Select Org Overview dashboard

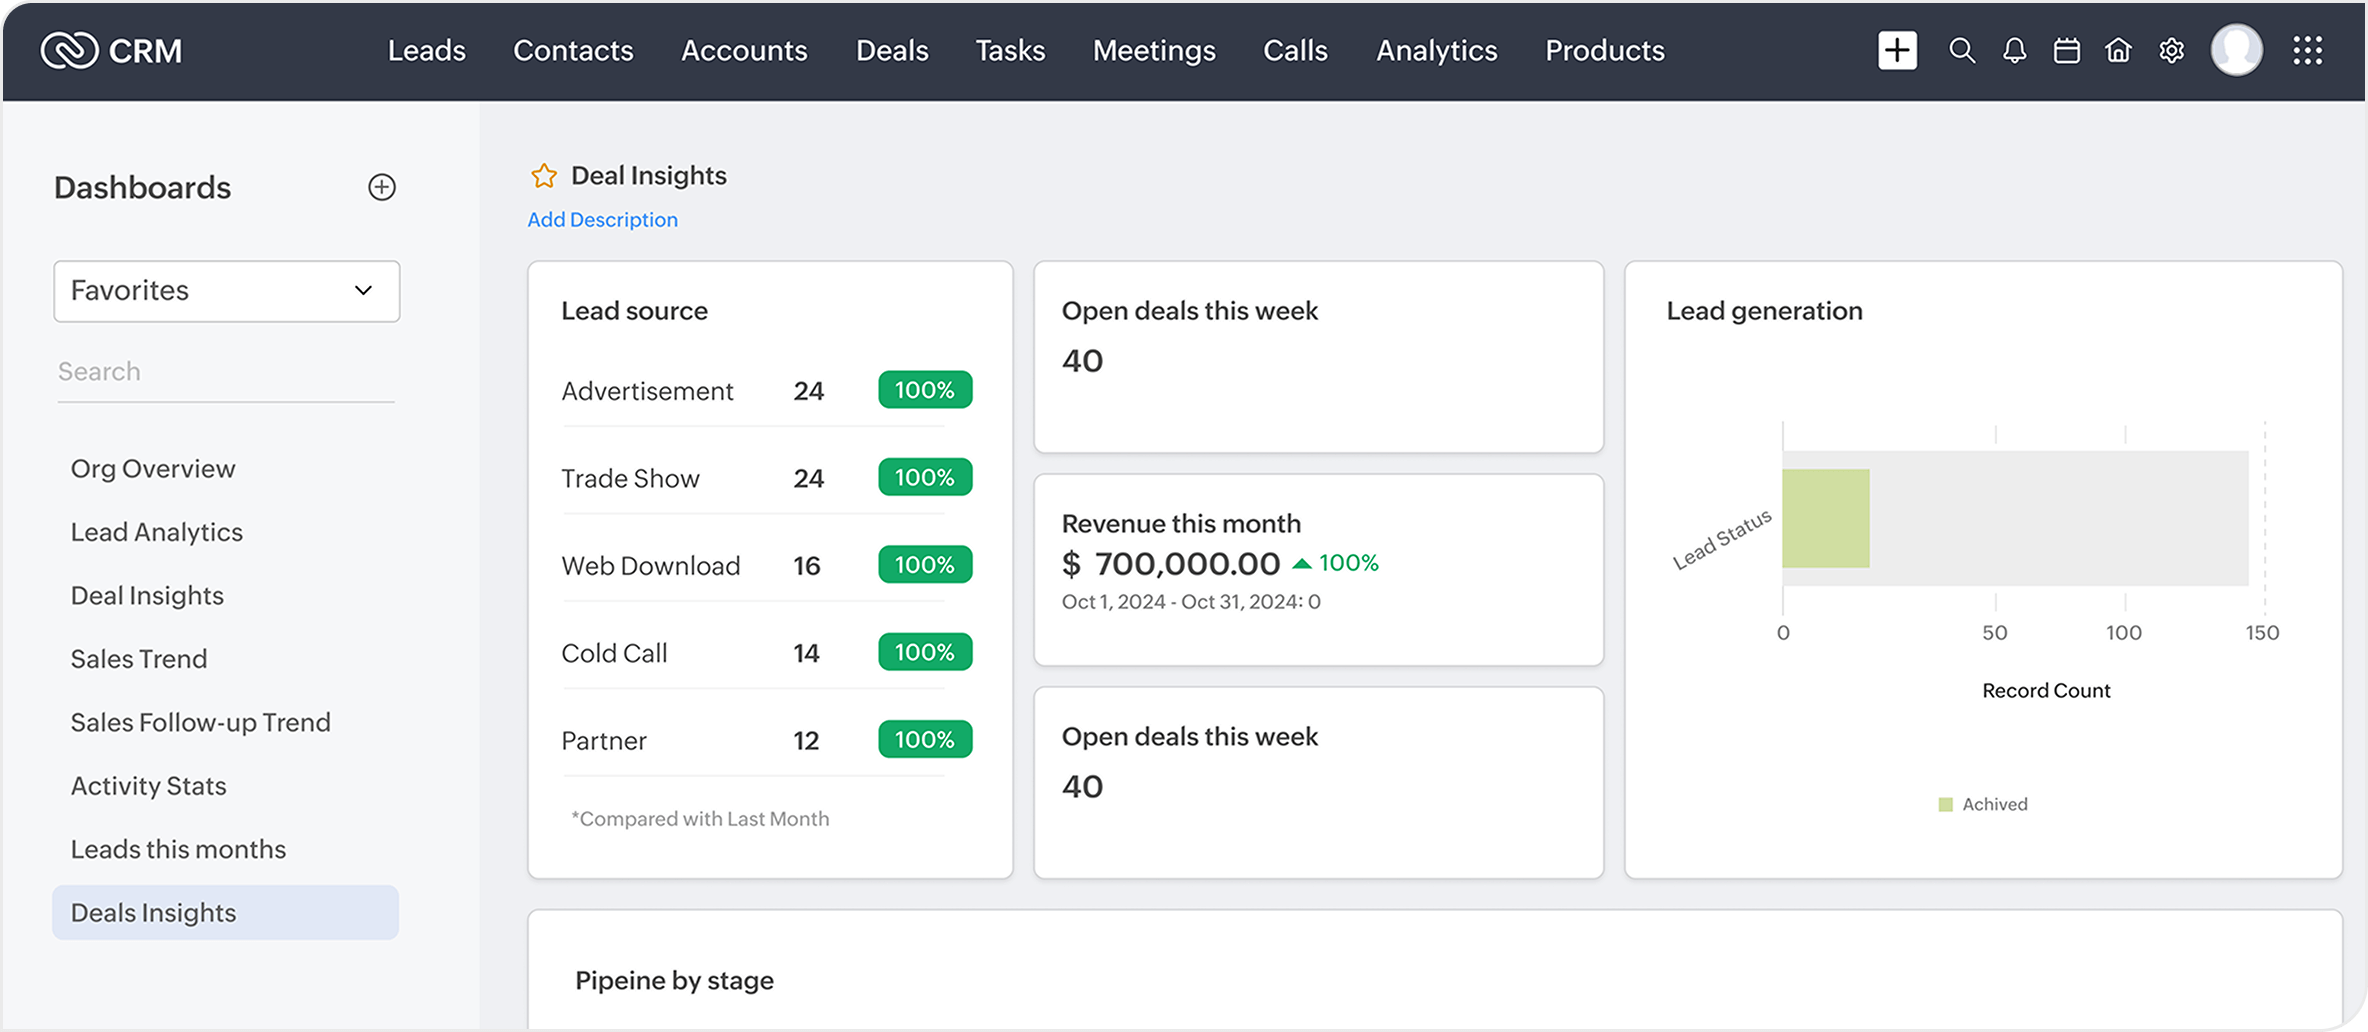pos(153,469)
